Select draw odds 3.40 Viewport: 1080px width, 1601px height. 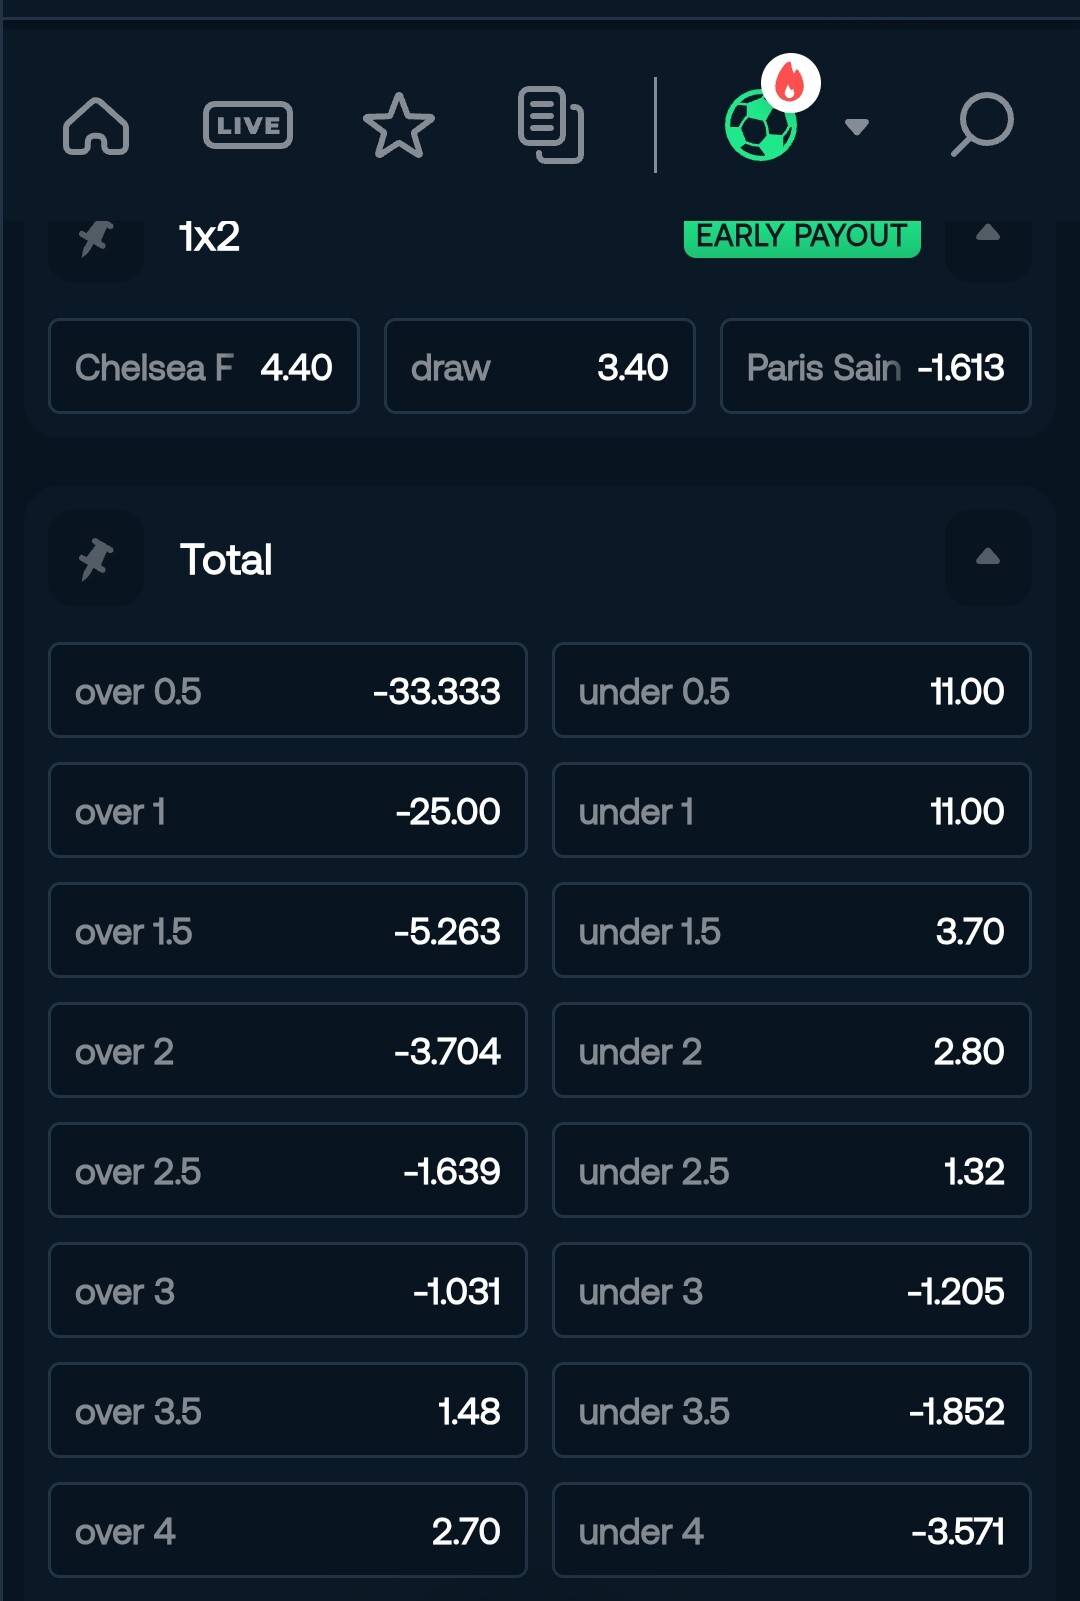(x=540, y=366)
